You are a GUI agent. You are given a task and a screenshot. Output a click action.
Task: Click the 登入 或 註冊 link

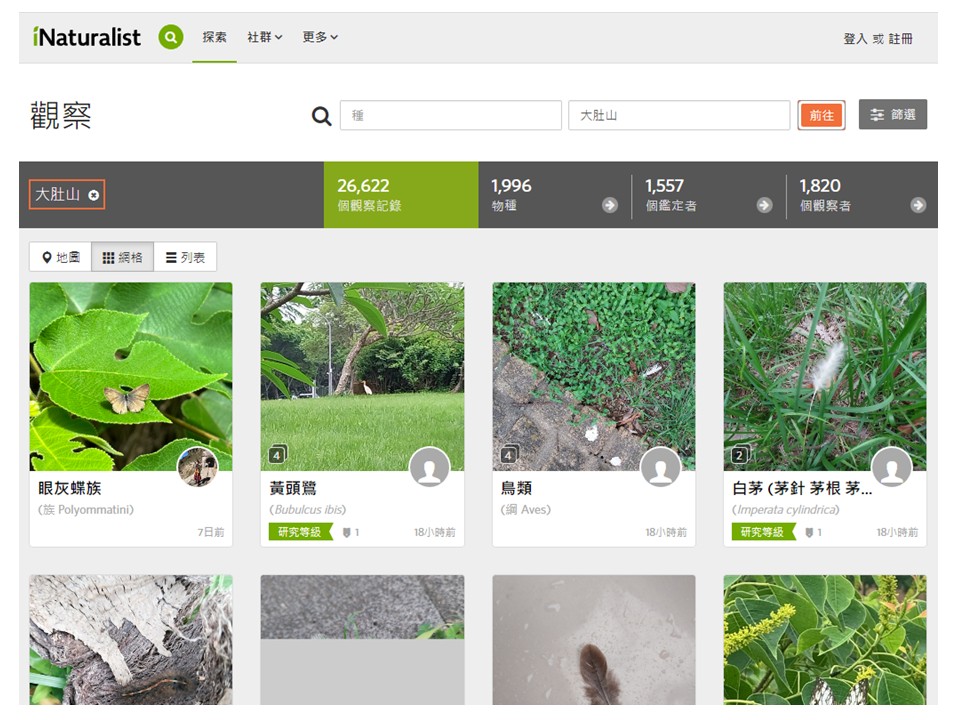click(877, 38)
